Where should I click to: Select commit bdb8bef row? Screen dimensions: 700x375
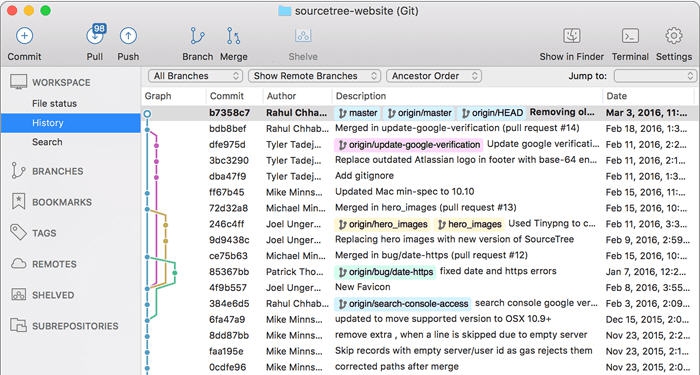click(x=421, y=129)
